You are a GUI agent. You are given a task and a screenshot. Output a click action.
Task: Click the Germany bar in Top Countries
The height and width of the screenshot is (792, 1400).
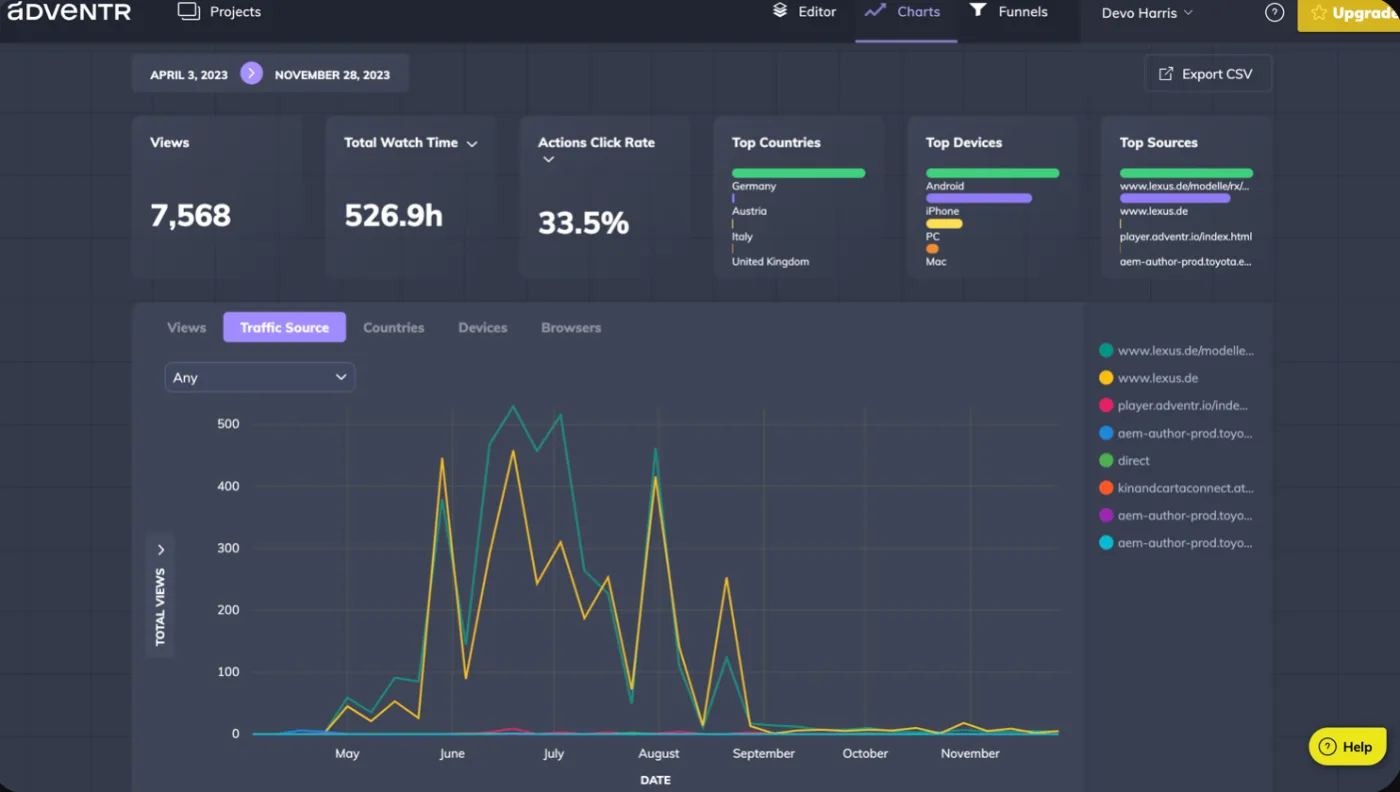point(798,173)
